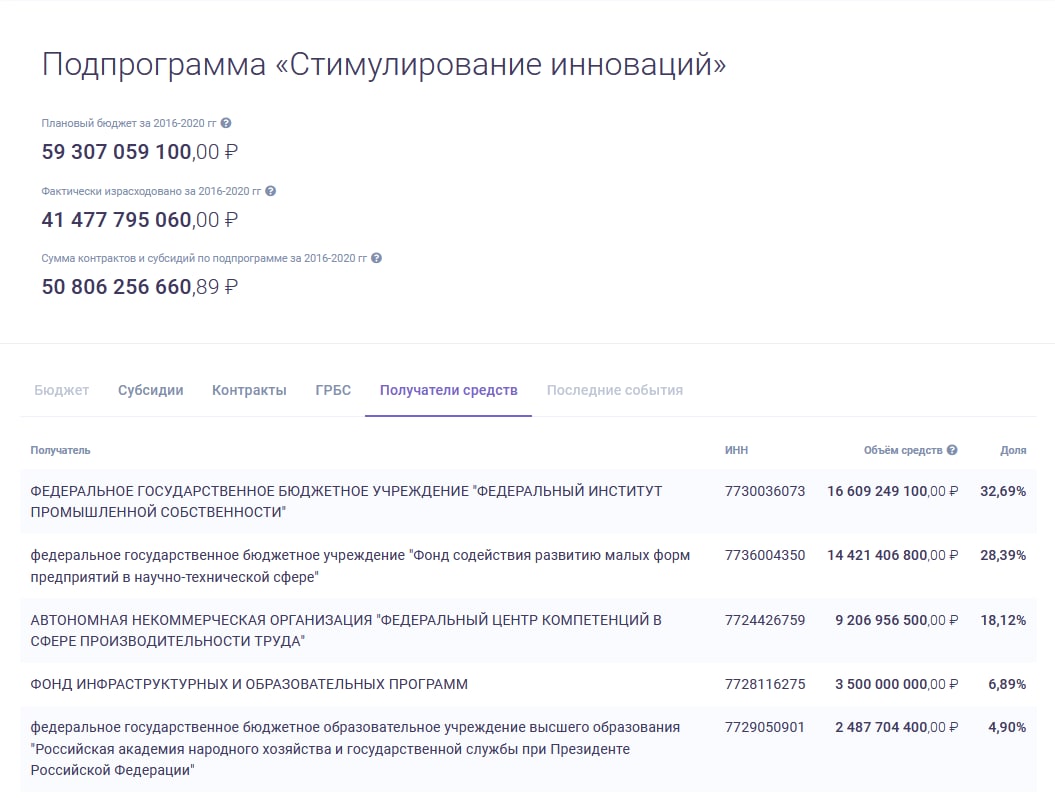Click amount 14 421 406 800,00 ₽

(x=892, y=555)
